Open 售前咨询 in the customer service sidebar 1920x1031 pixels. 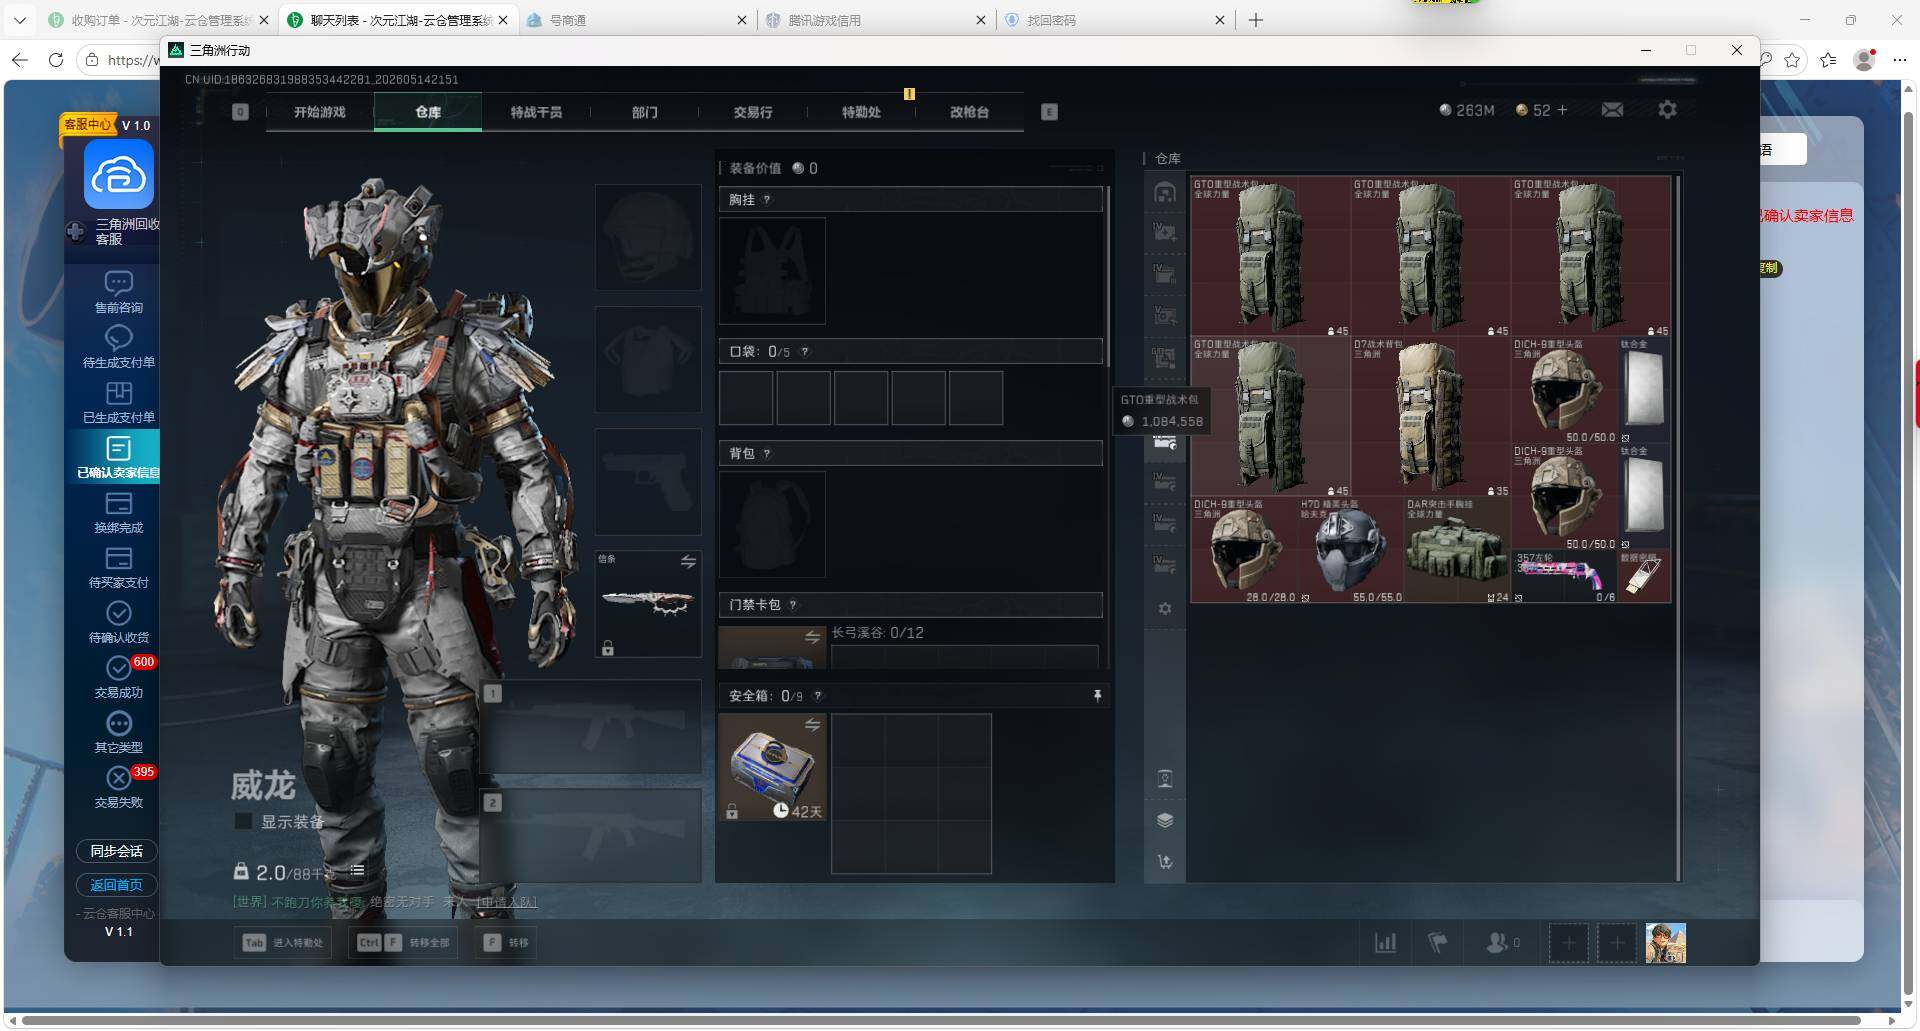tap(118, 292)
